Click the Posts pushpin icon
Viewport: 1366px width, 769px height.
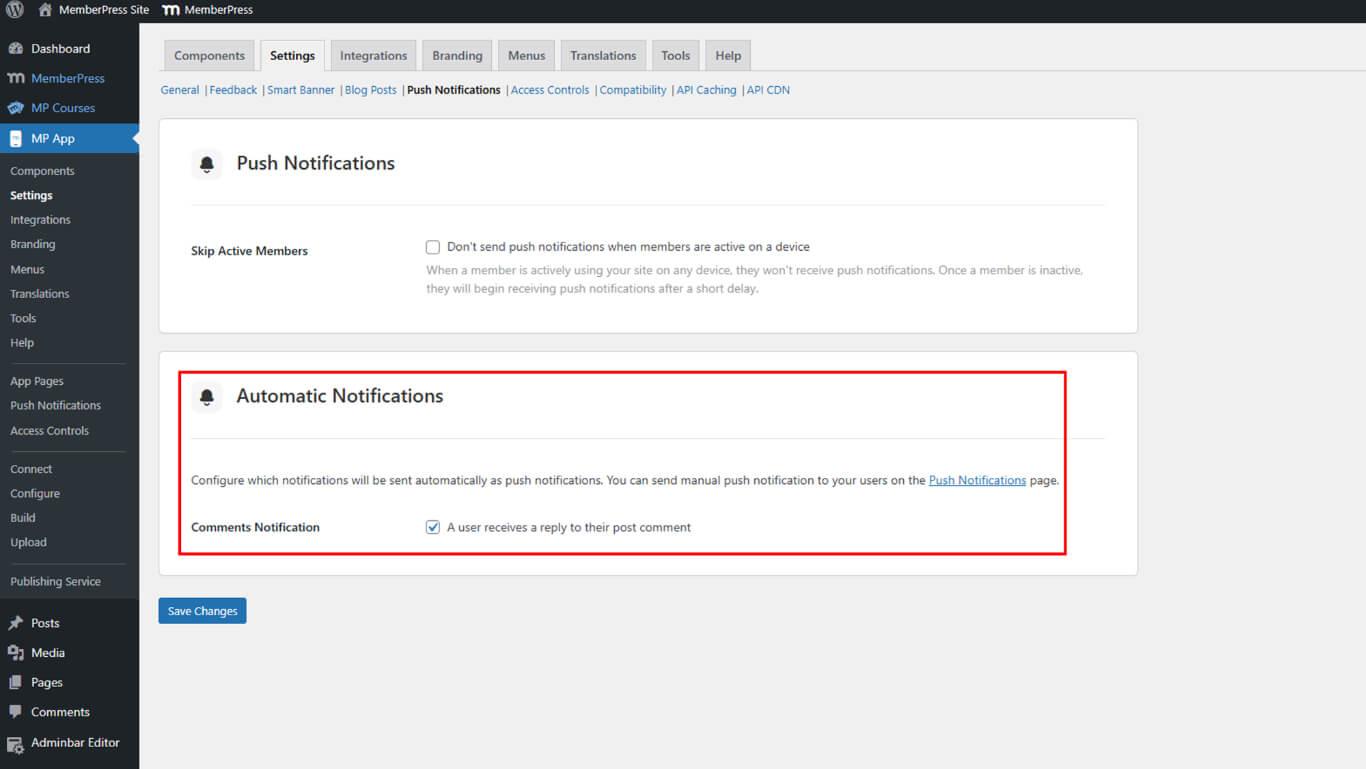(x=16, y=623)
